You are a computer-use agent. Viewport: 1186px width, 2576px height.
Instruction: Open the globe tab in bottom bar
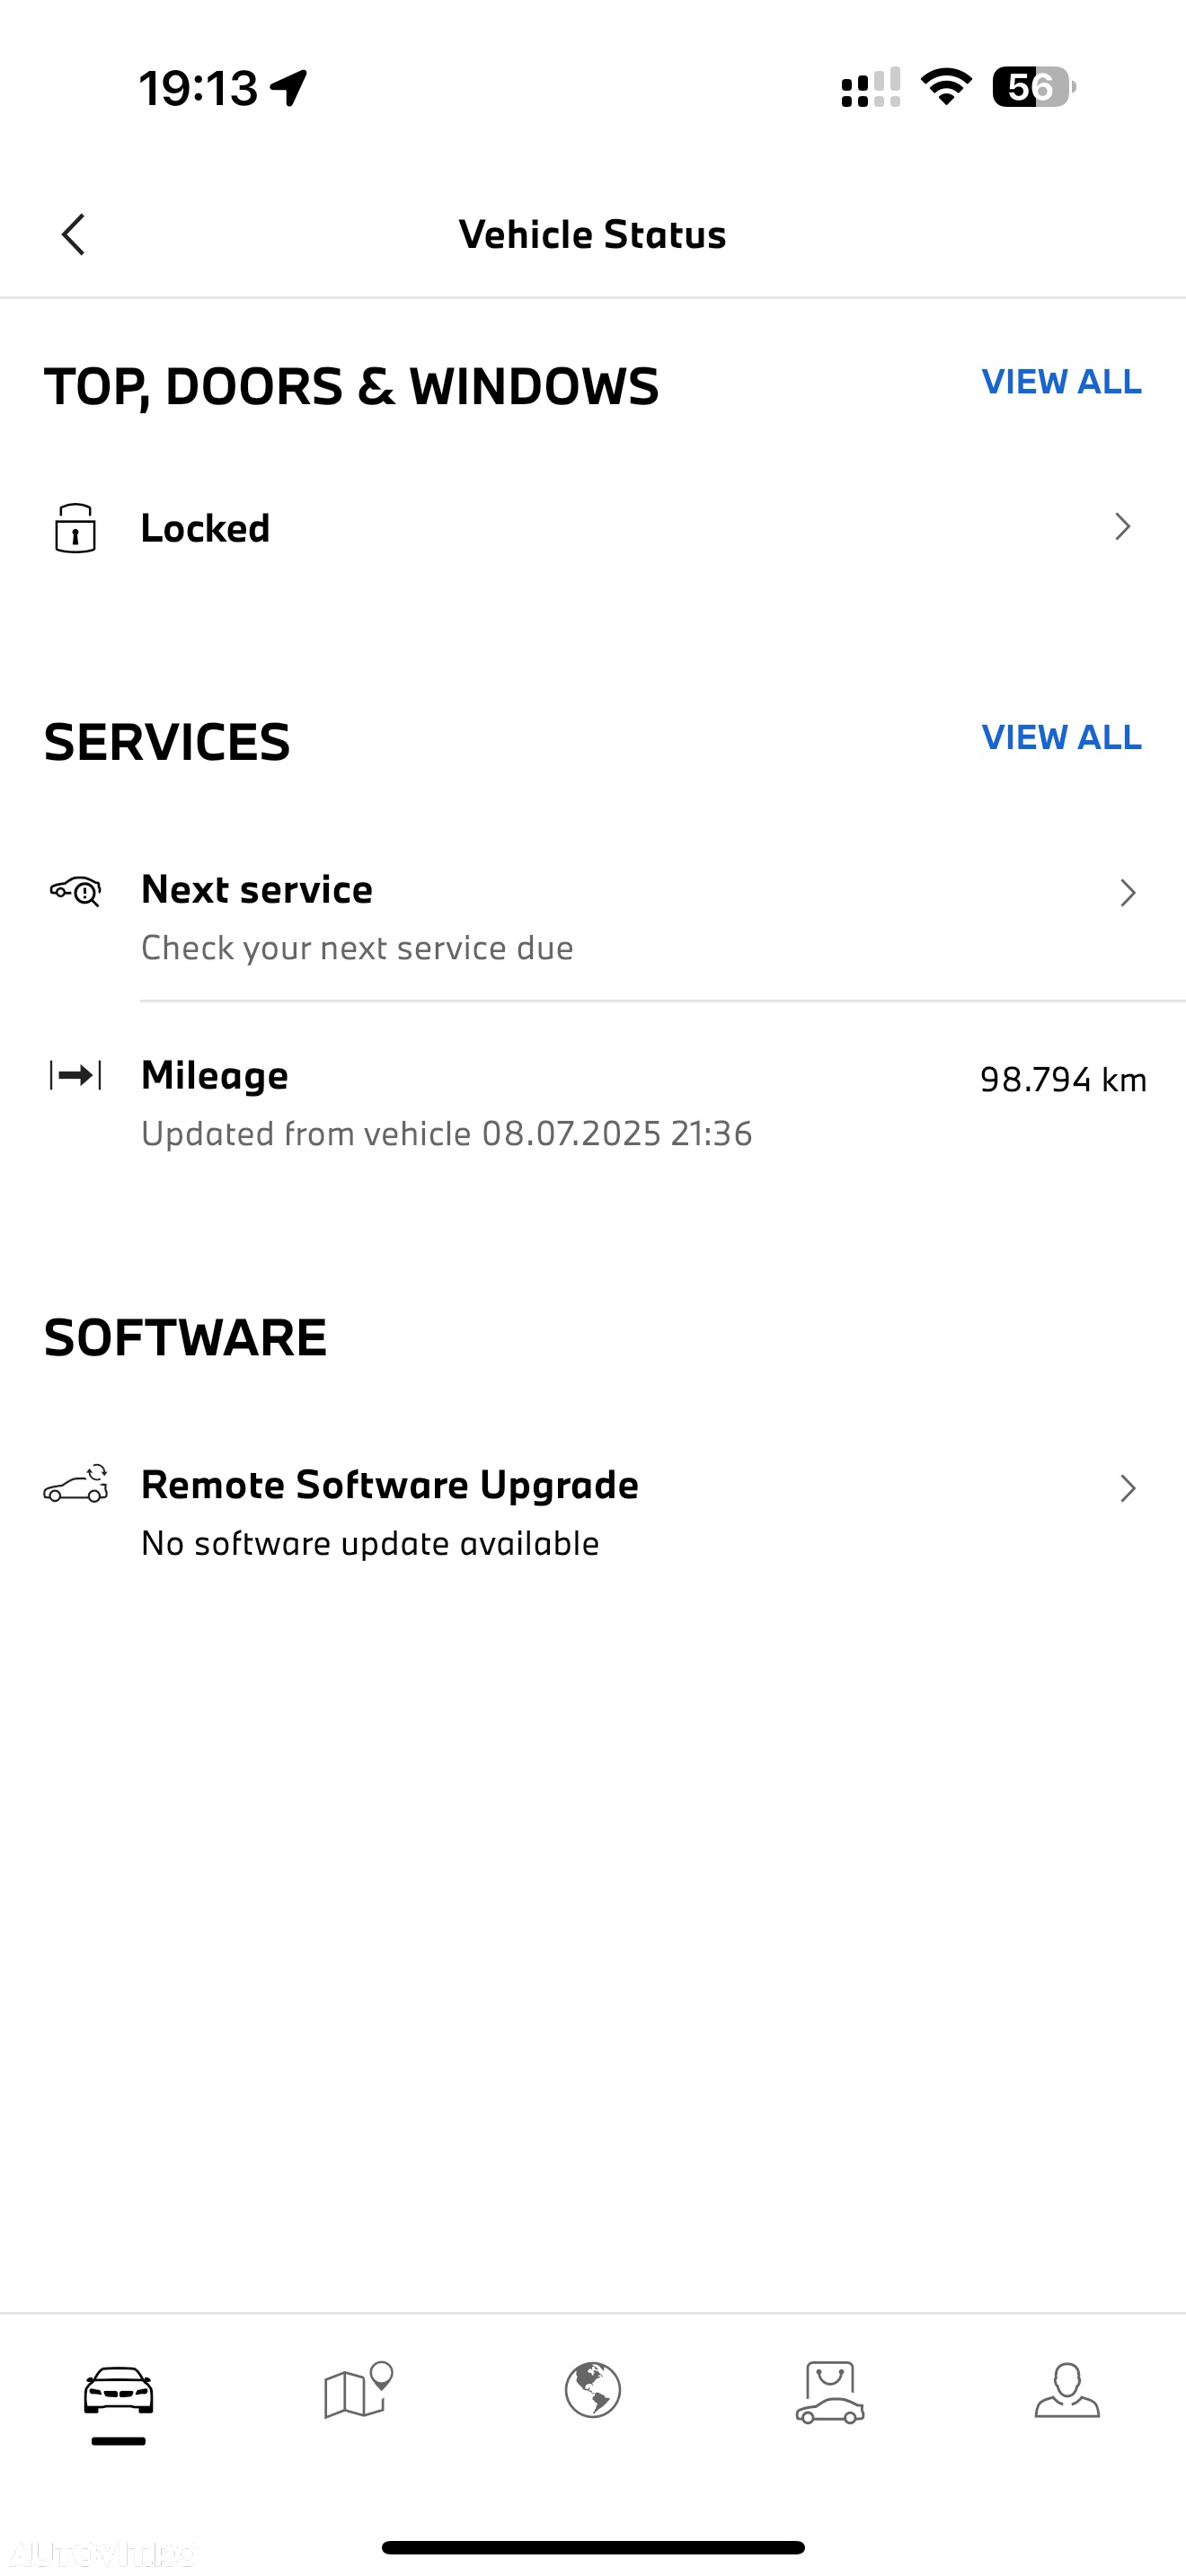click(x=593, y=2391)
